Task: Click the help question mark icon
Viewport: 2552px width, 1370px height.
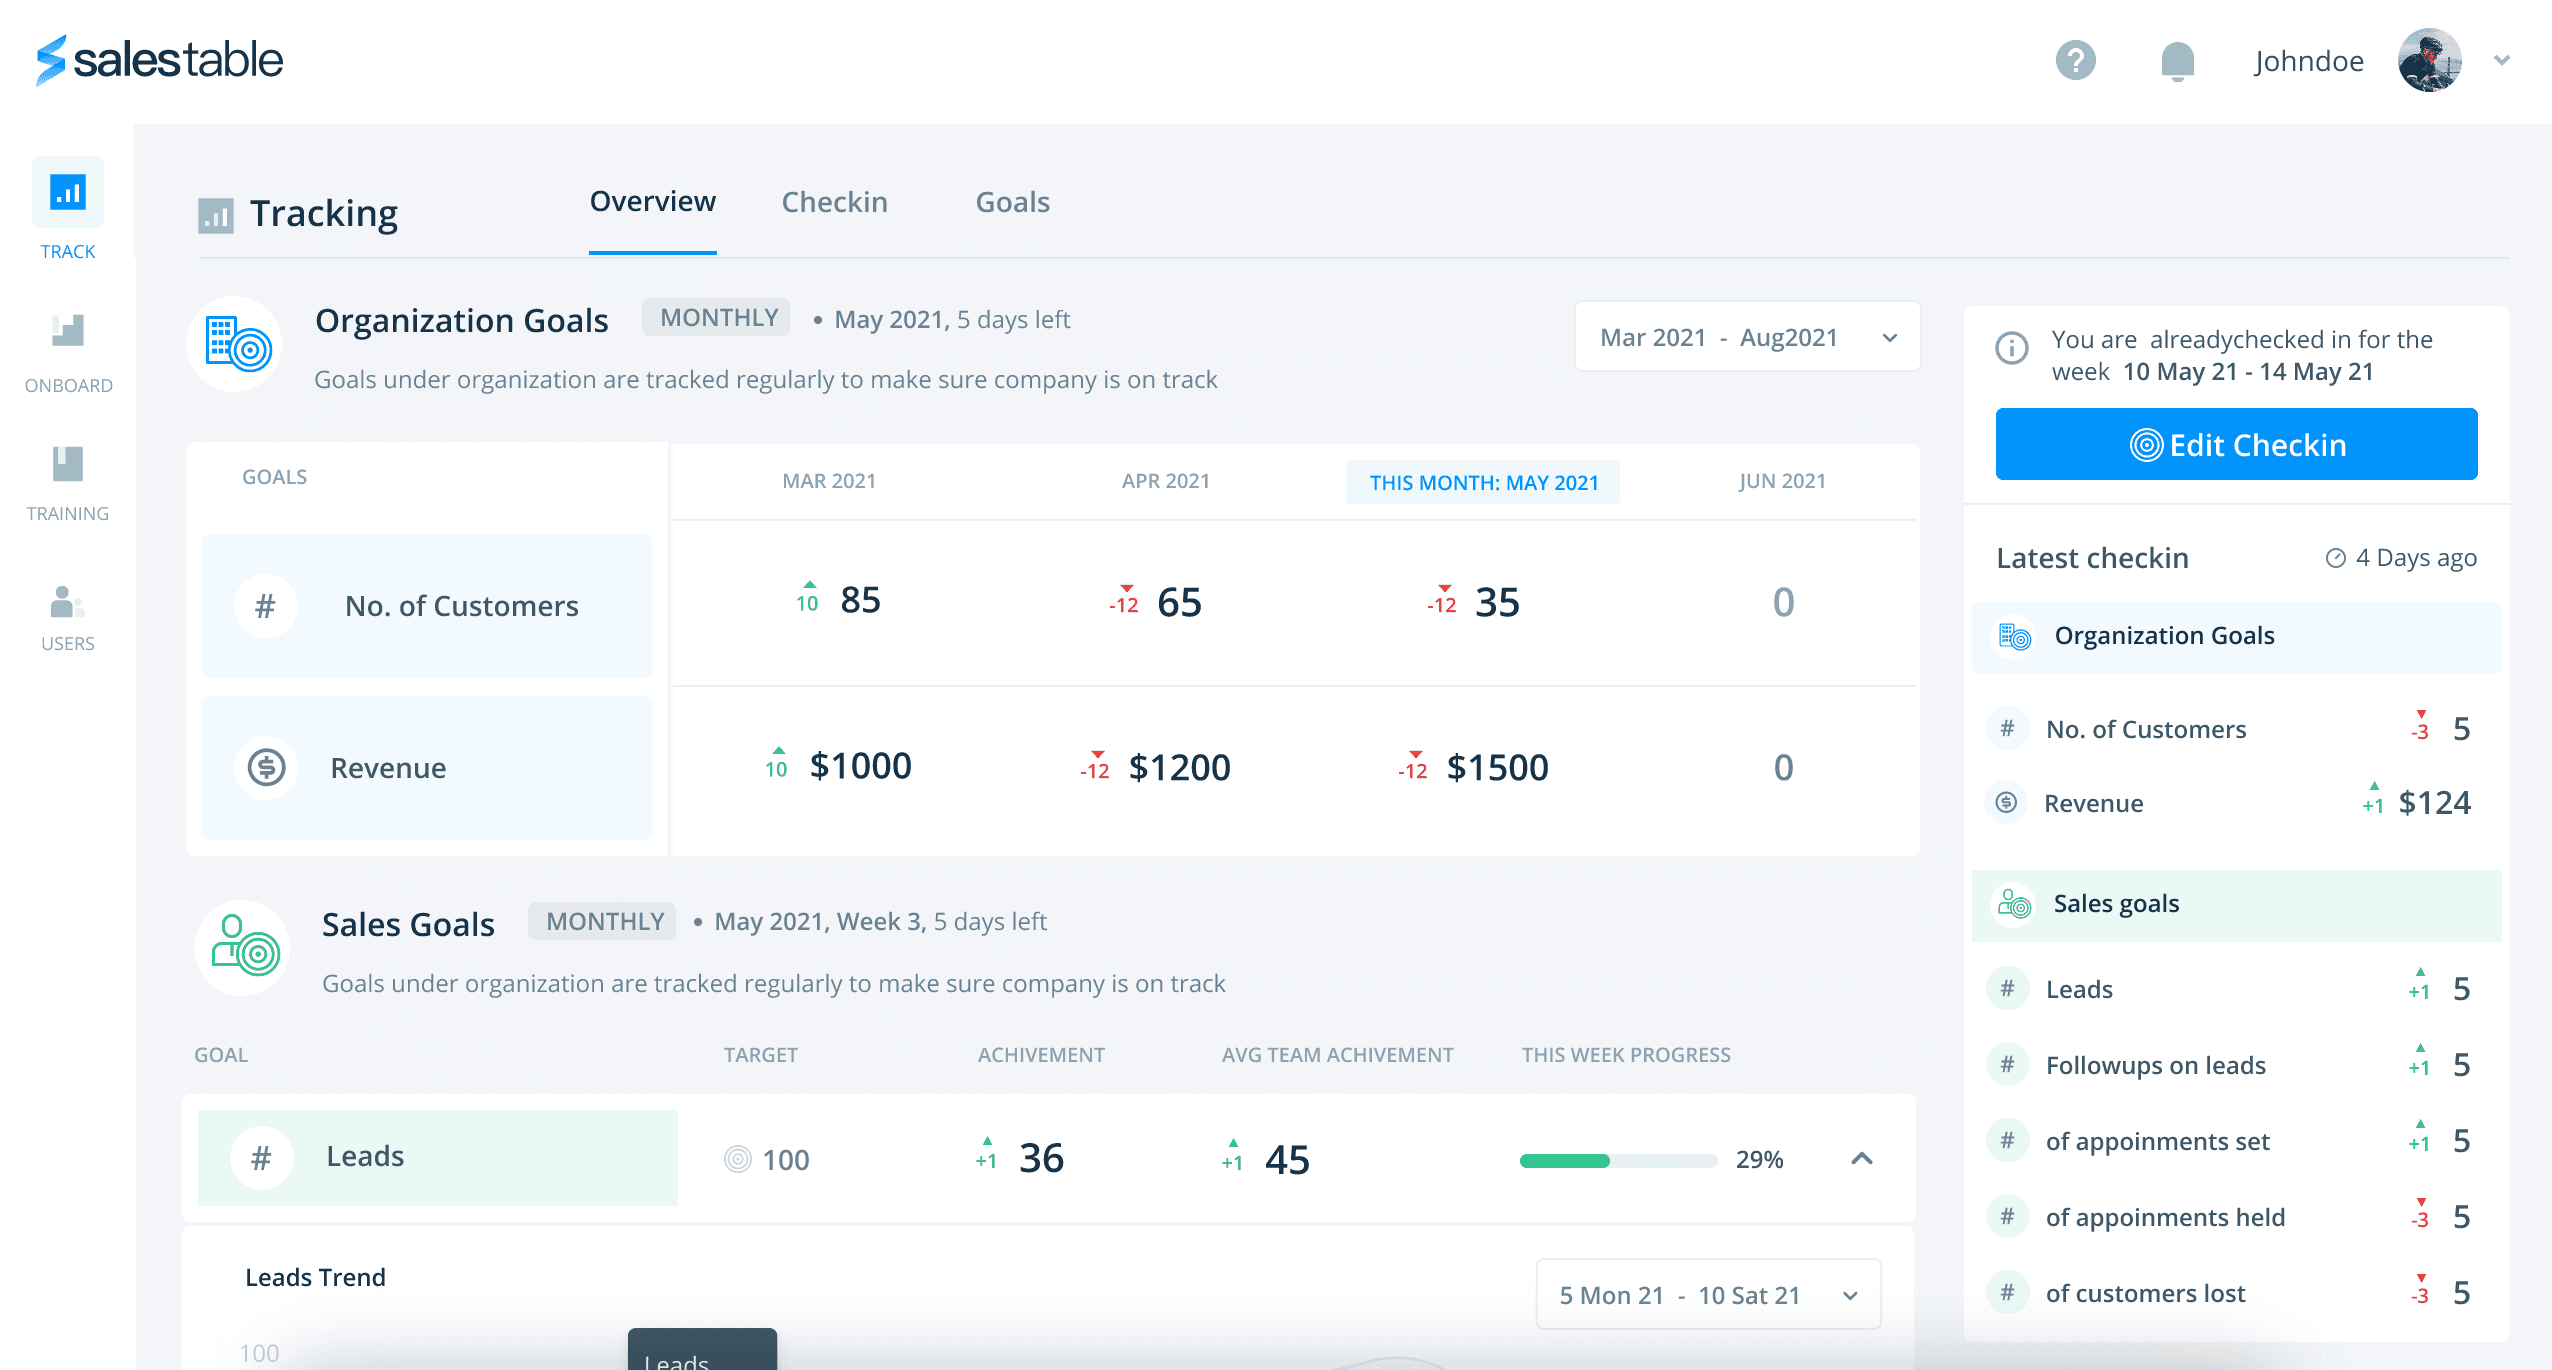Action: tap(2076, 60)
